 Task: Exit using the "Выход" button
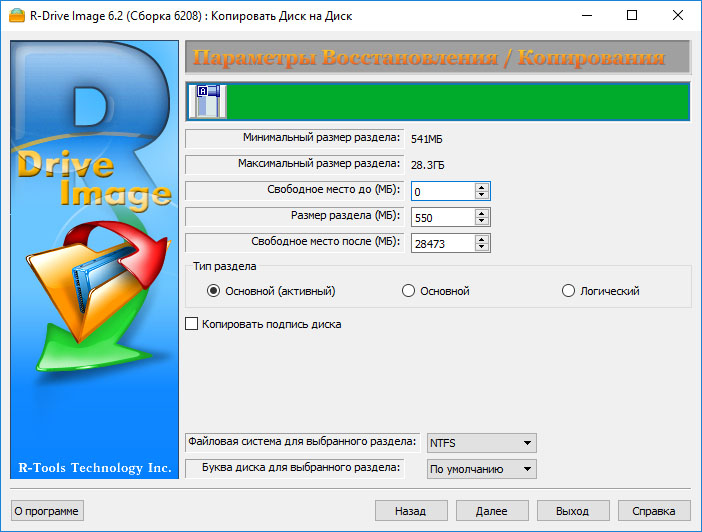tap(573, 511)
